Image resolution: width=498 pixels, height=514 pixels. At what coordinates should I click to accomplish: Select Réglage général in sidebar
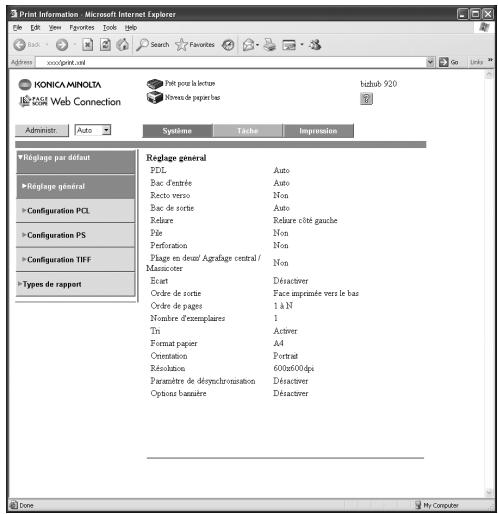pos(76,186)
